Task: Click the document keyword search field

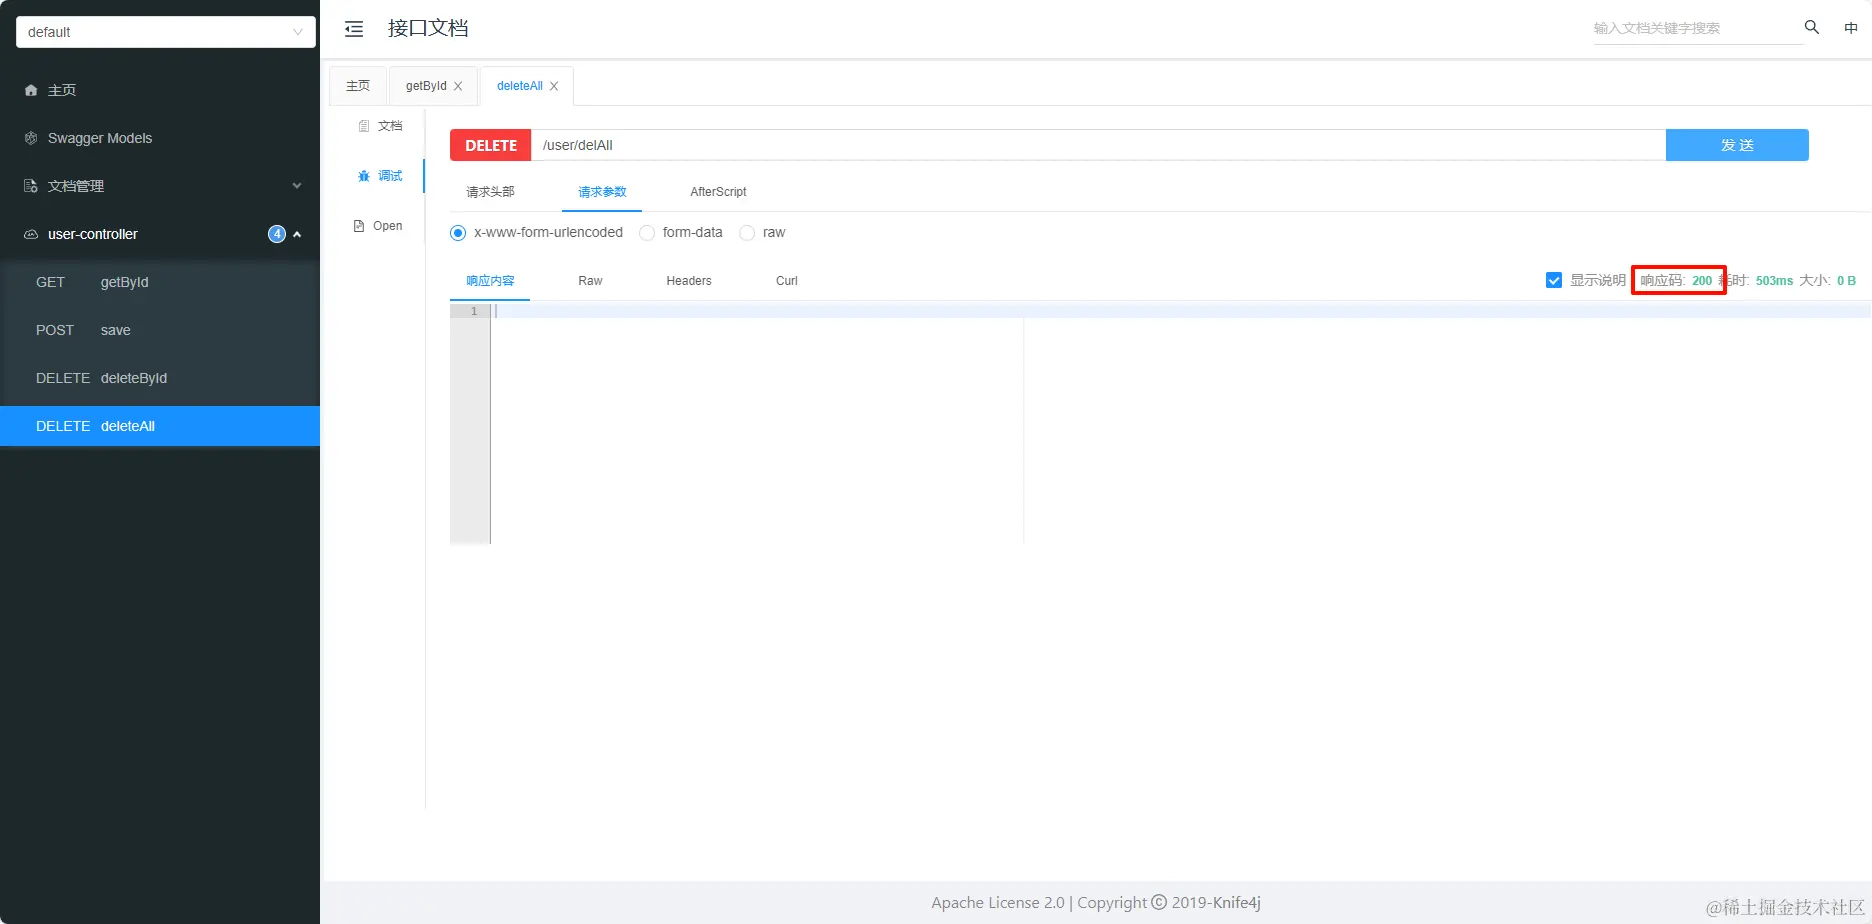Action: click(1696, 28)
